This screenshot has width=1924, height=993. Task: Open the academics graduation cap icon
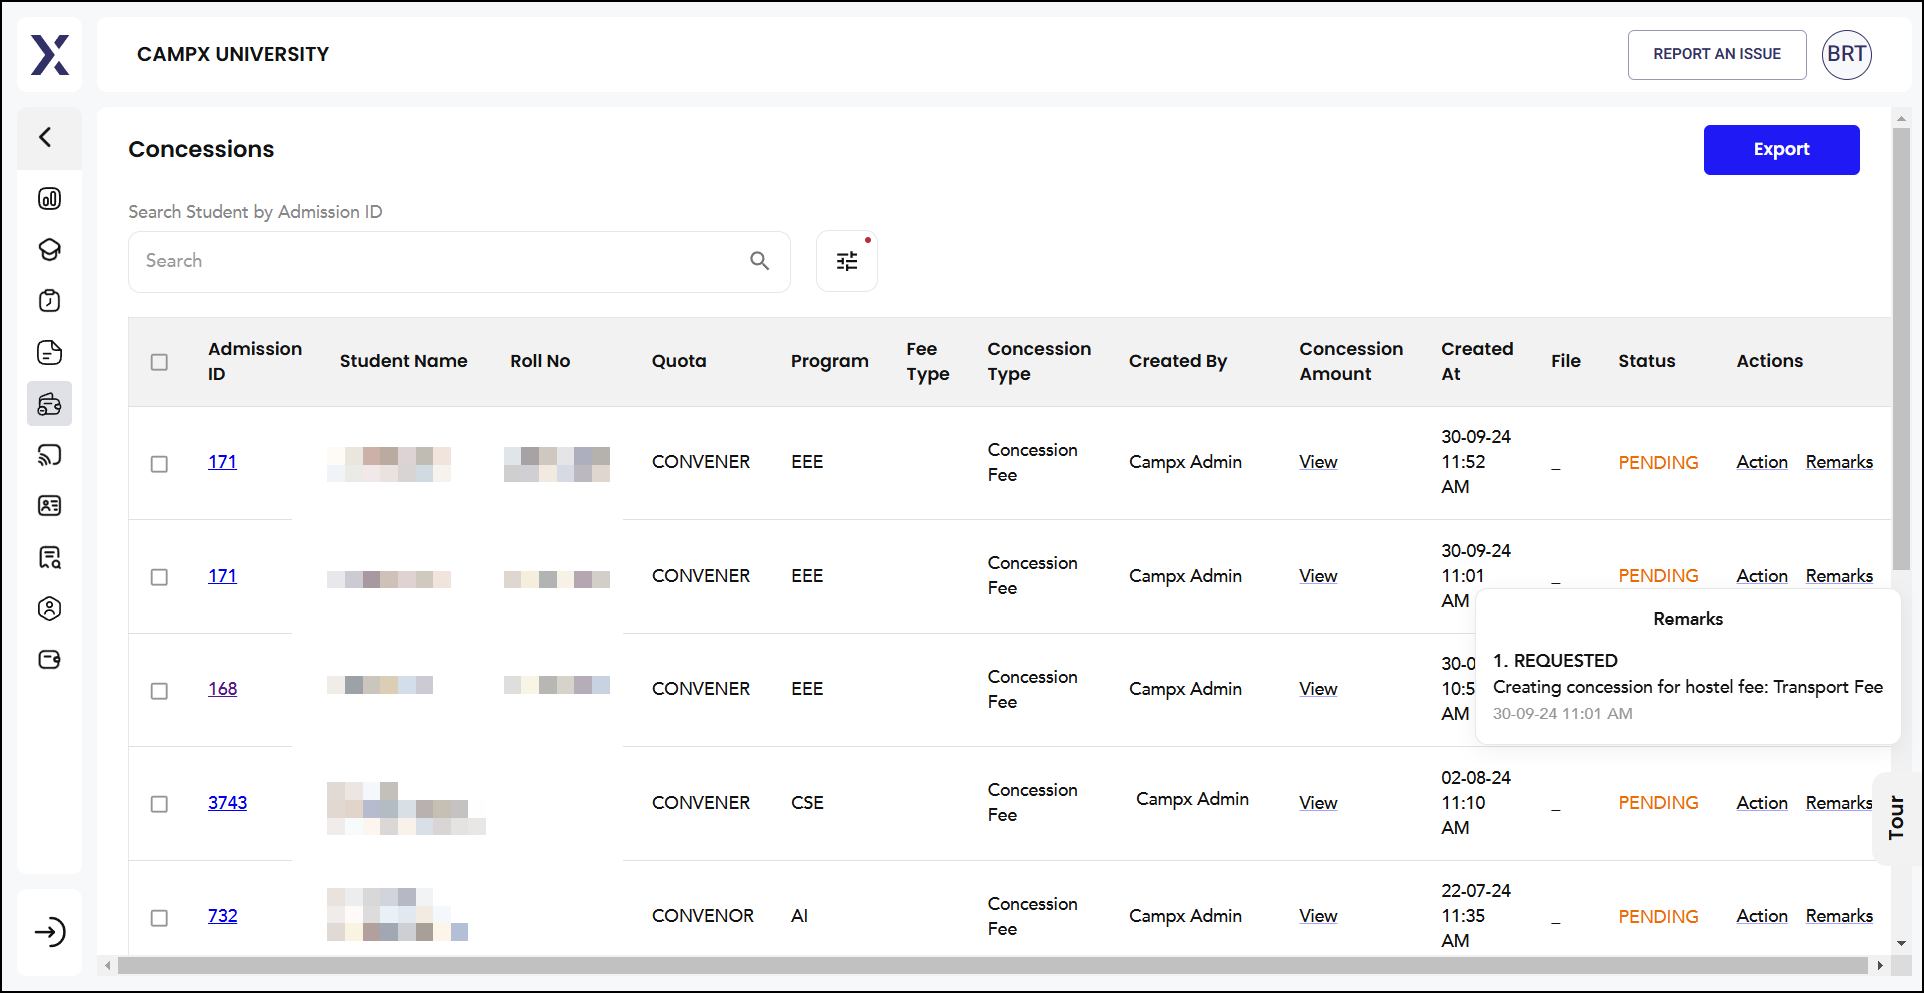click(x=50, y=250)
